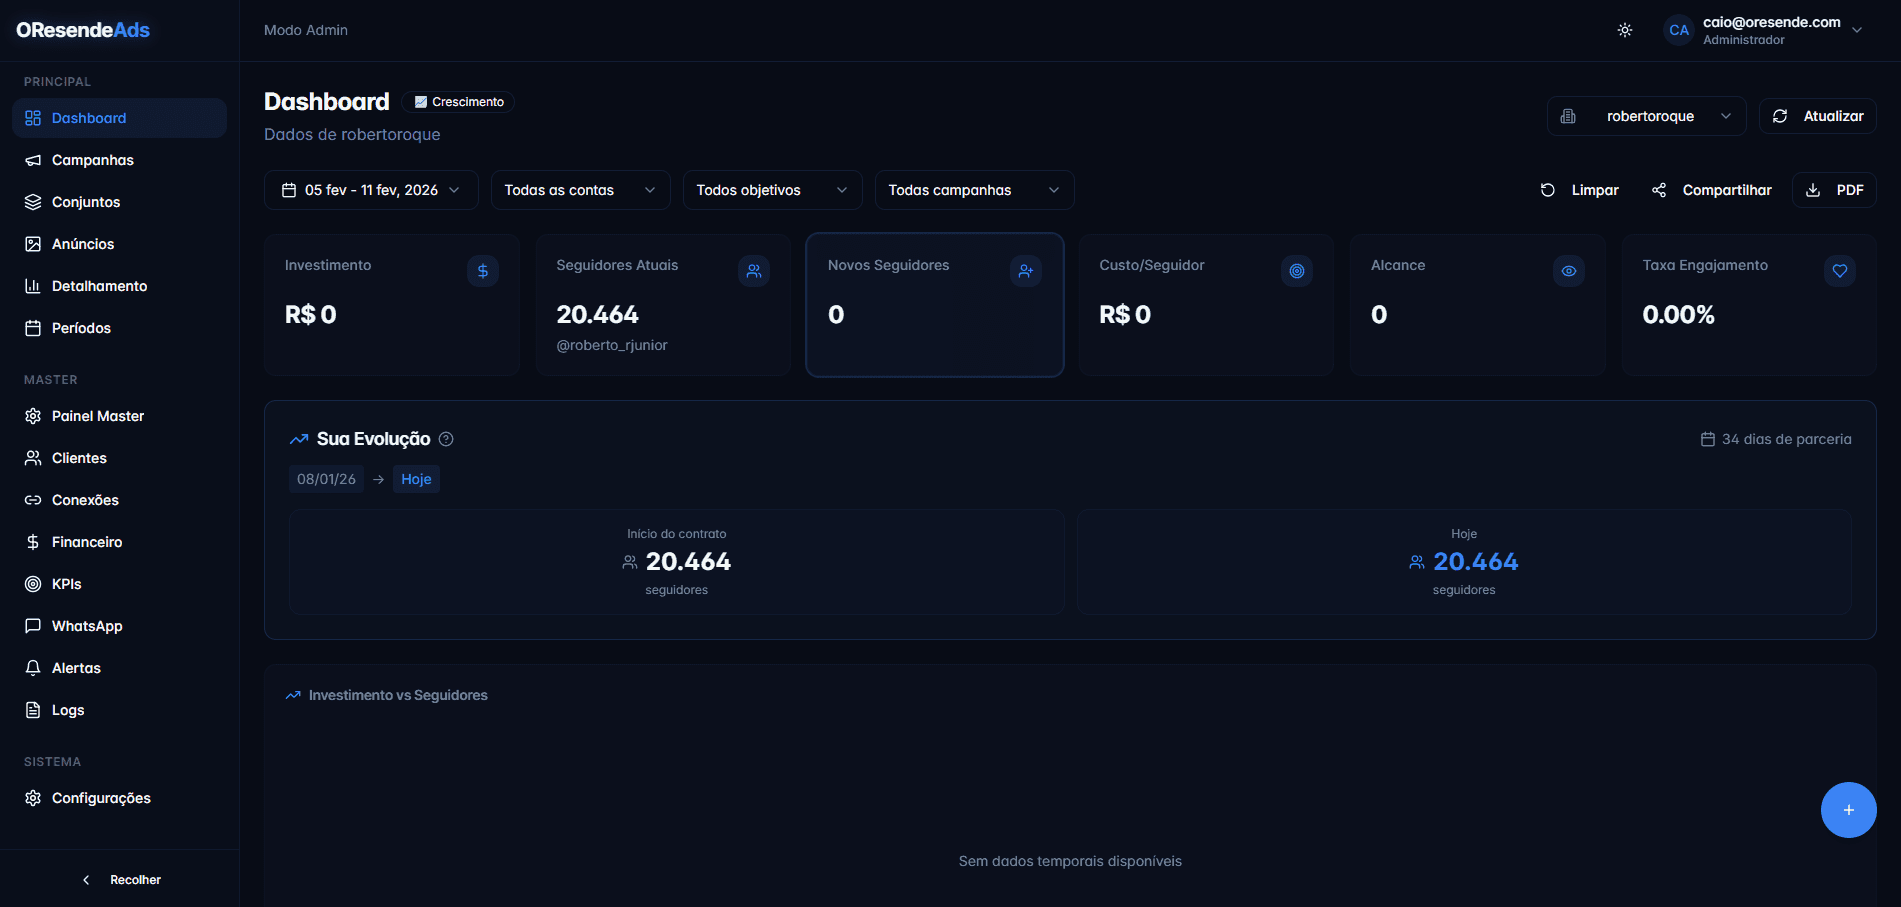Click Sem dados temporais disponíveis message
This screenshot has height=907, width=1901.
[1070, 861]
